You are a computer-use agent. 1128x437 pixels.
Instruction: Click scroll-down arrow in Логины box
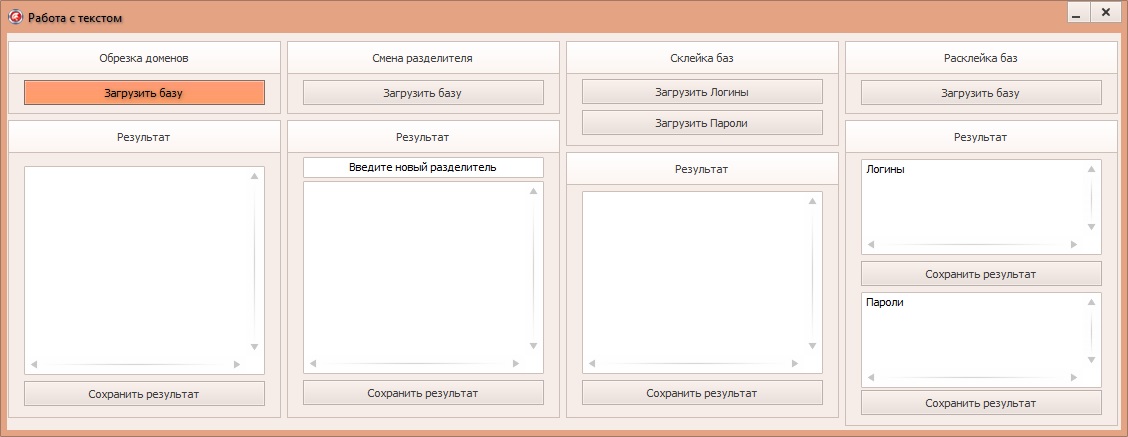pos(1091,227)
